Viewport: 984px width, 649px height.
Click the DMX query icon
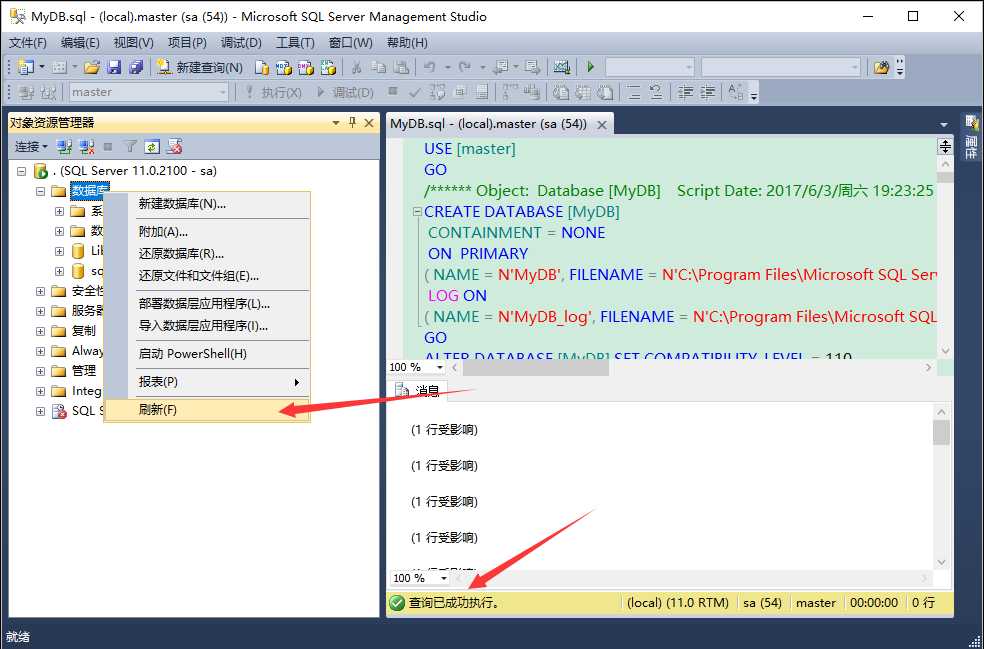[x=306, y=67]
